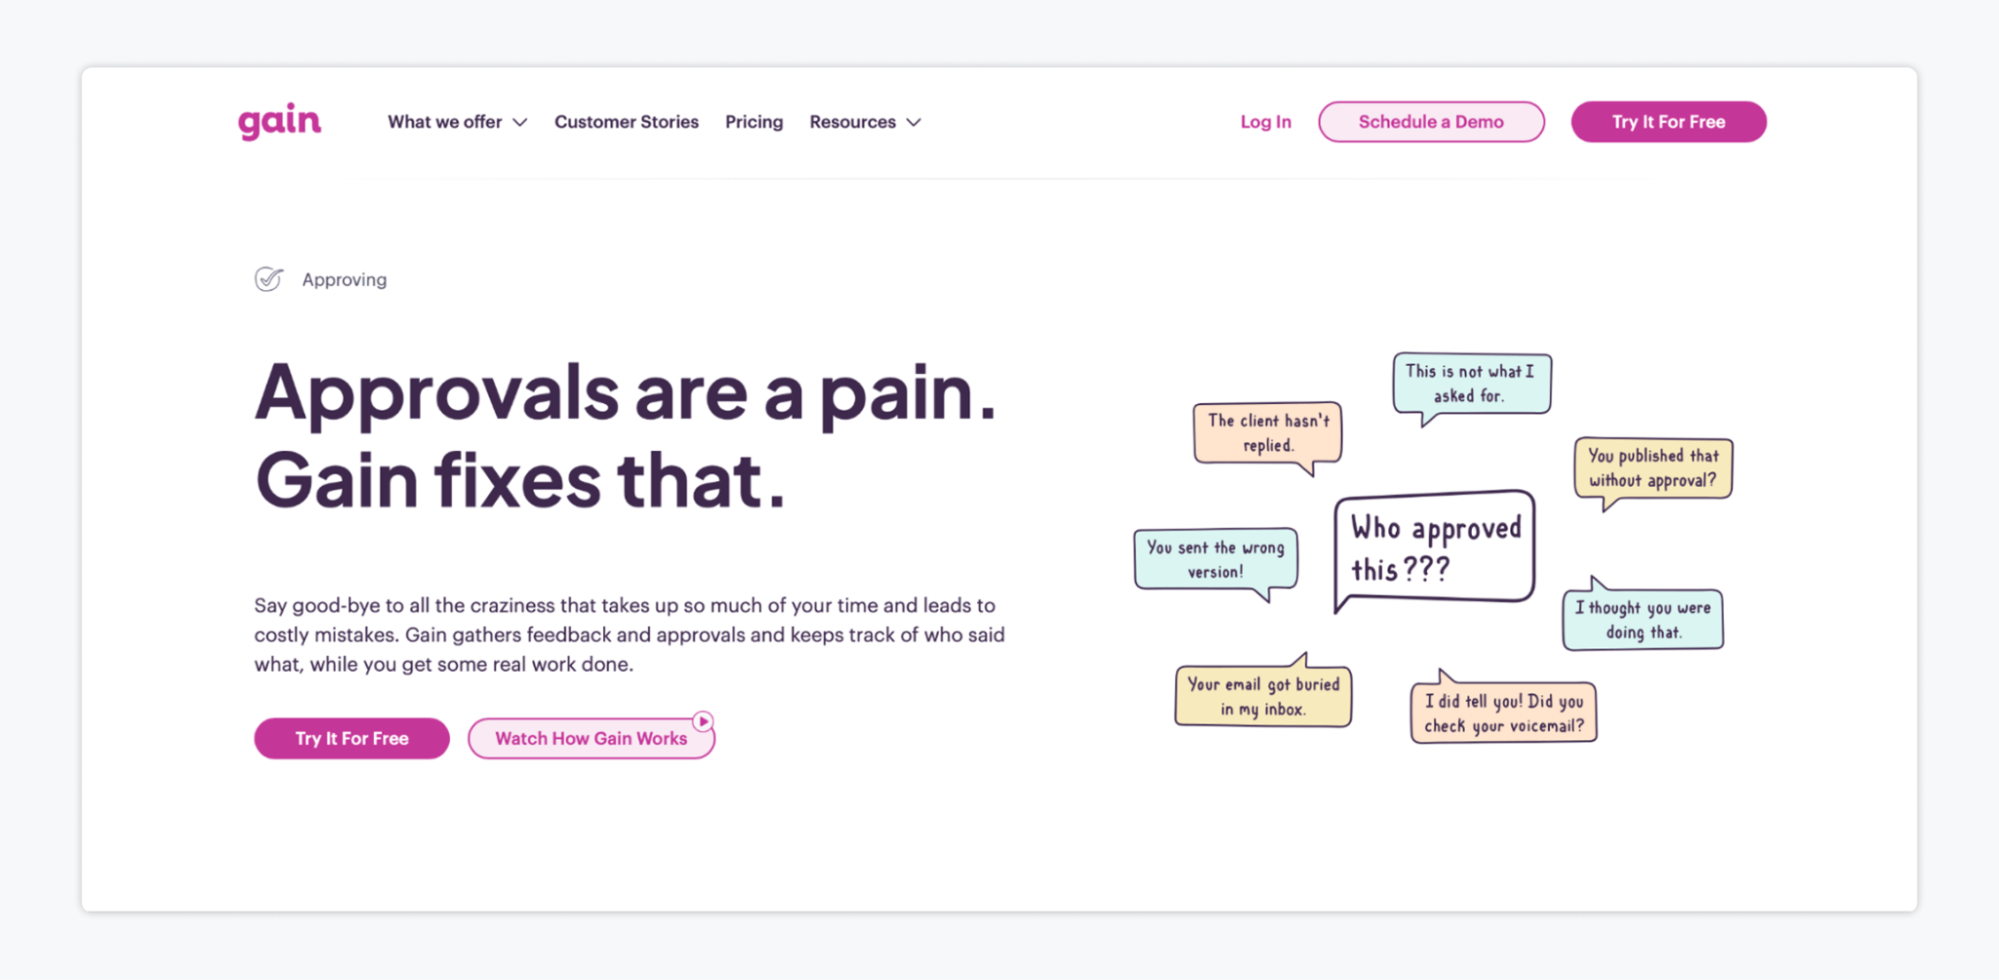
Task: Open the Resources menu item
Action: click(852, 122)
